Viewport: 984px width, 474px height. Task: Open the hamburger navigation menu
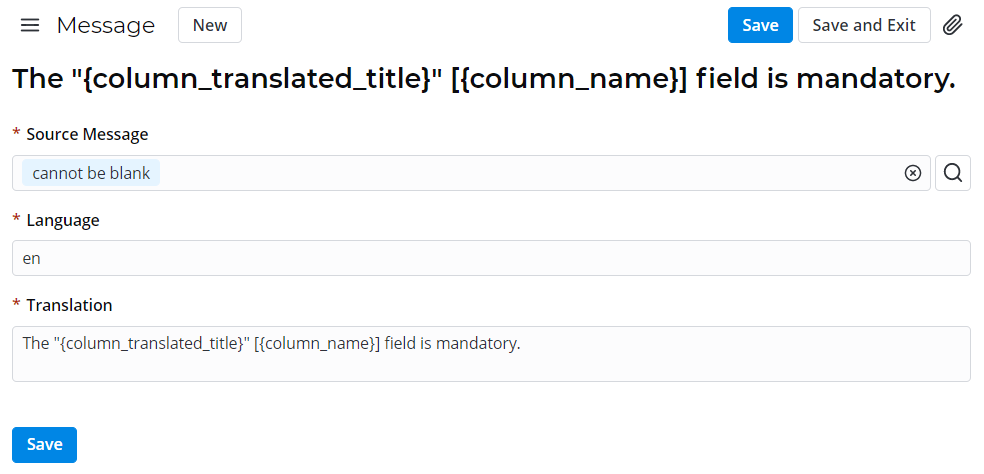click(30, 25)
